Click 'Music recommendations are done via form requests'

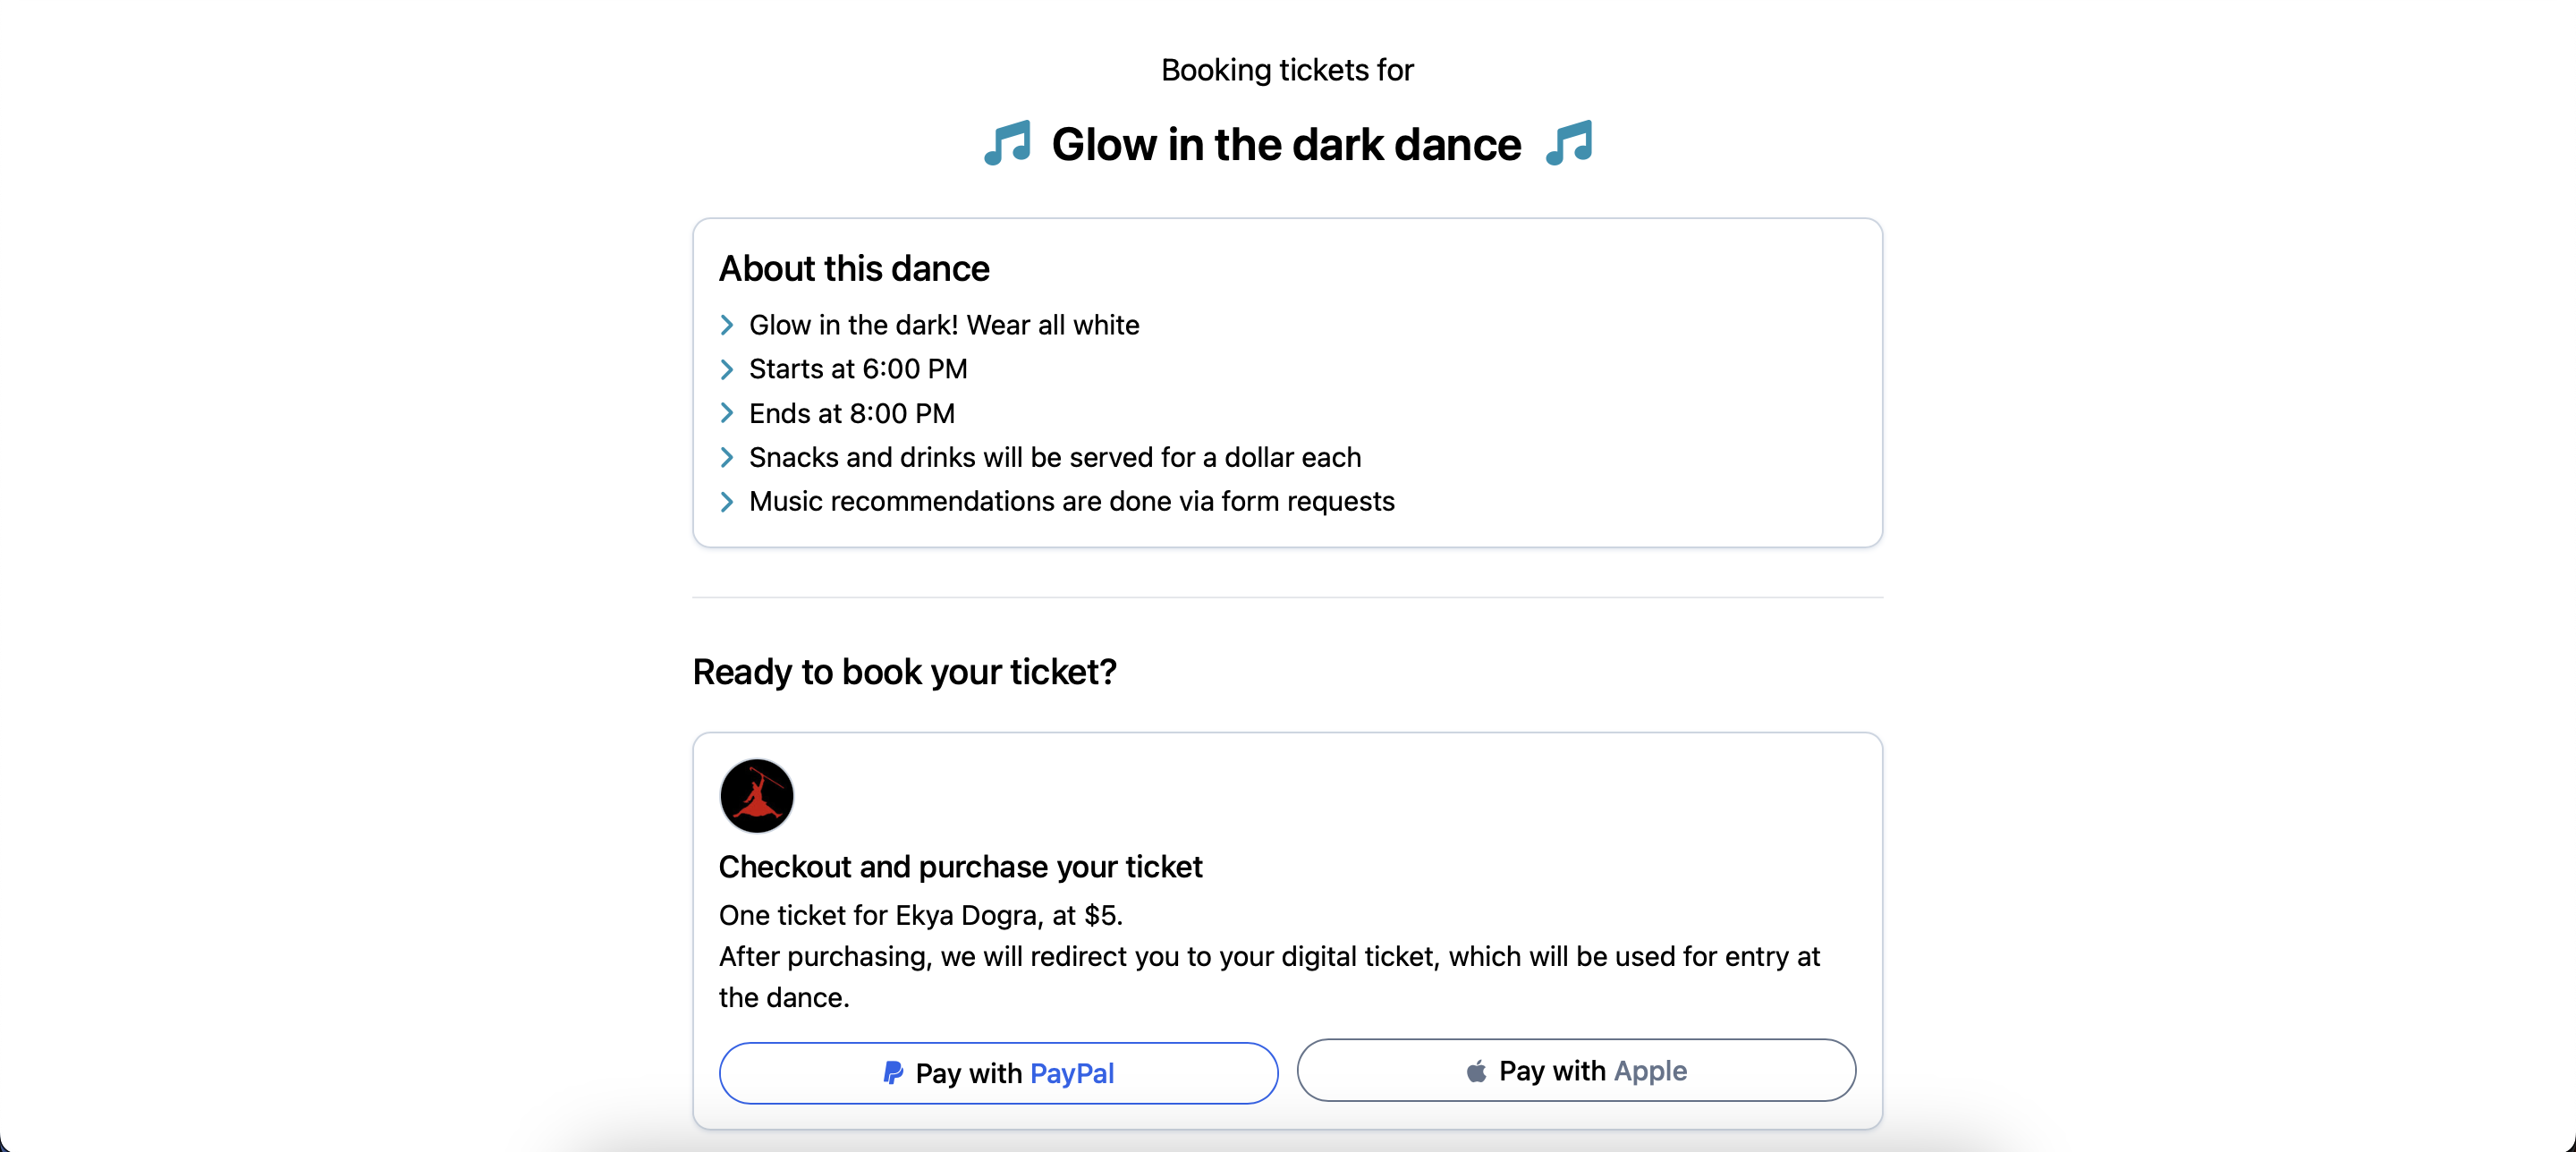coord(1071,501)
